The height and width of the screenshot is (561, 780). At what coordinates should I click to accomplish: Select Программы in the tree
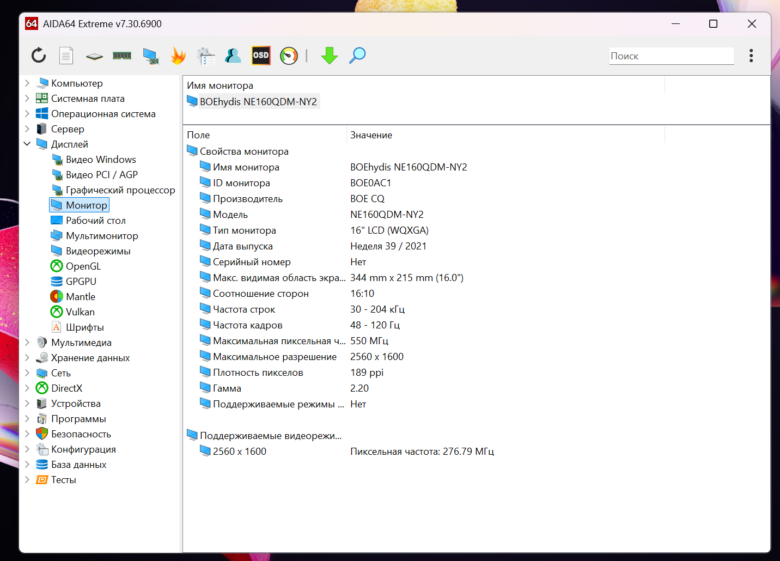pos(71,419)
